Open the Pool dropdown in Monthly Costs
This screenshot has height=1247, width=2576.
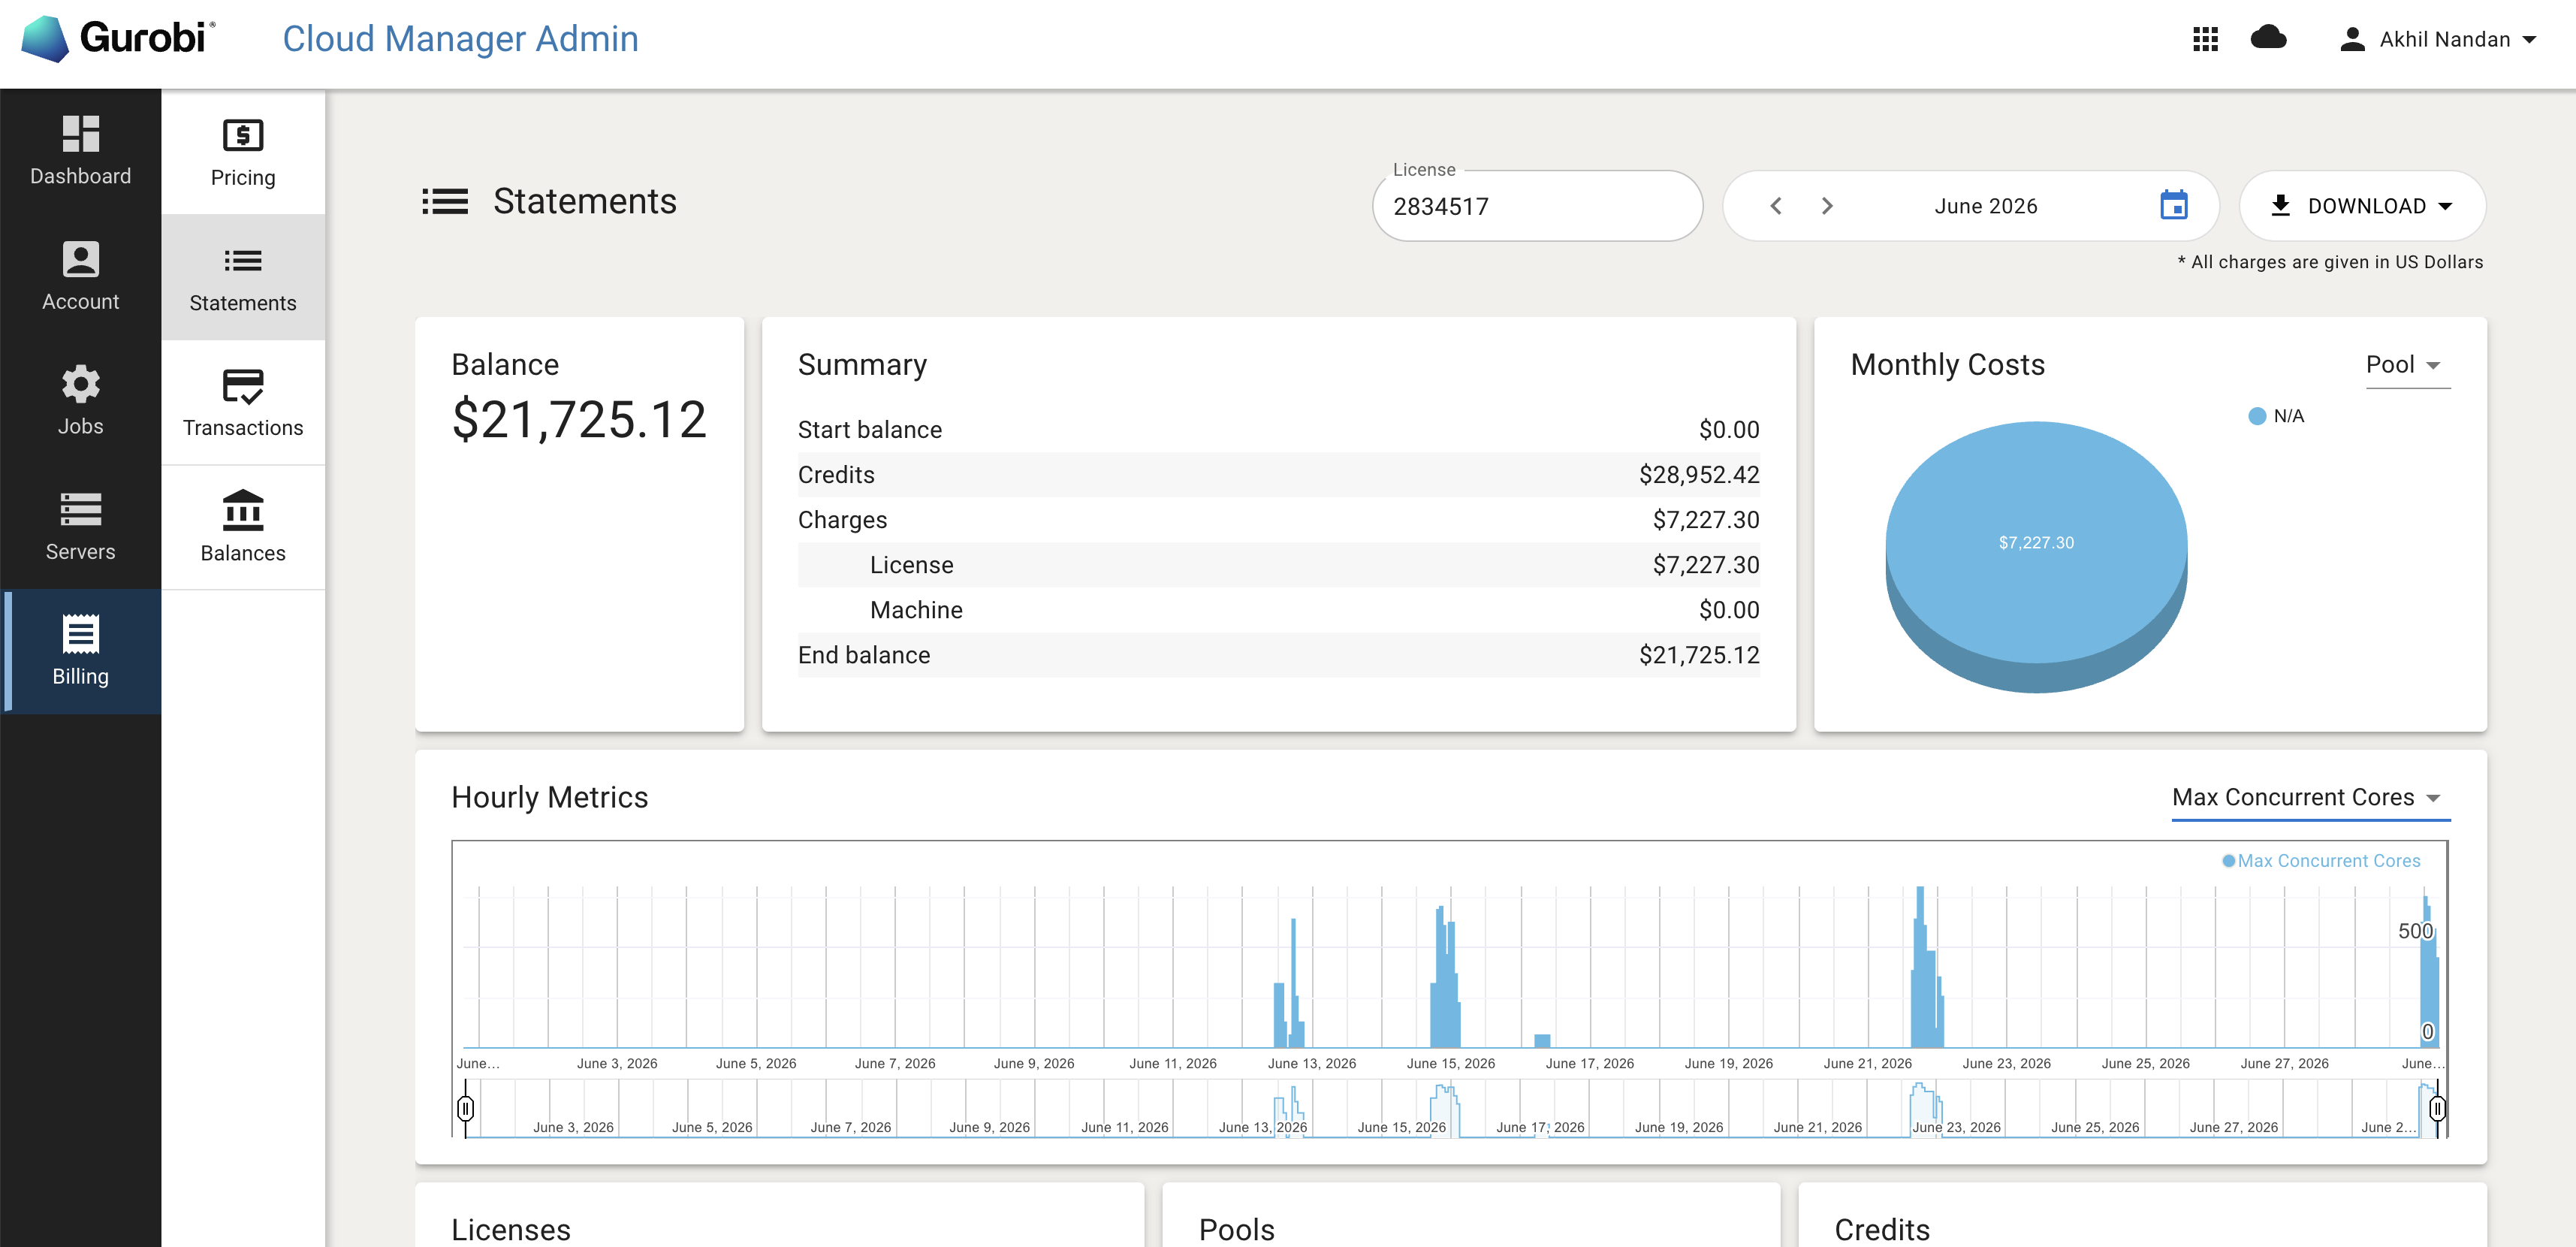[x=2407, y=365]
